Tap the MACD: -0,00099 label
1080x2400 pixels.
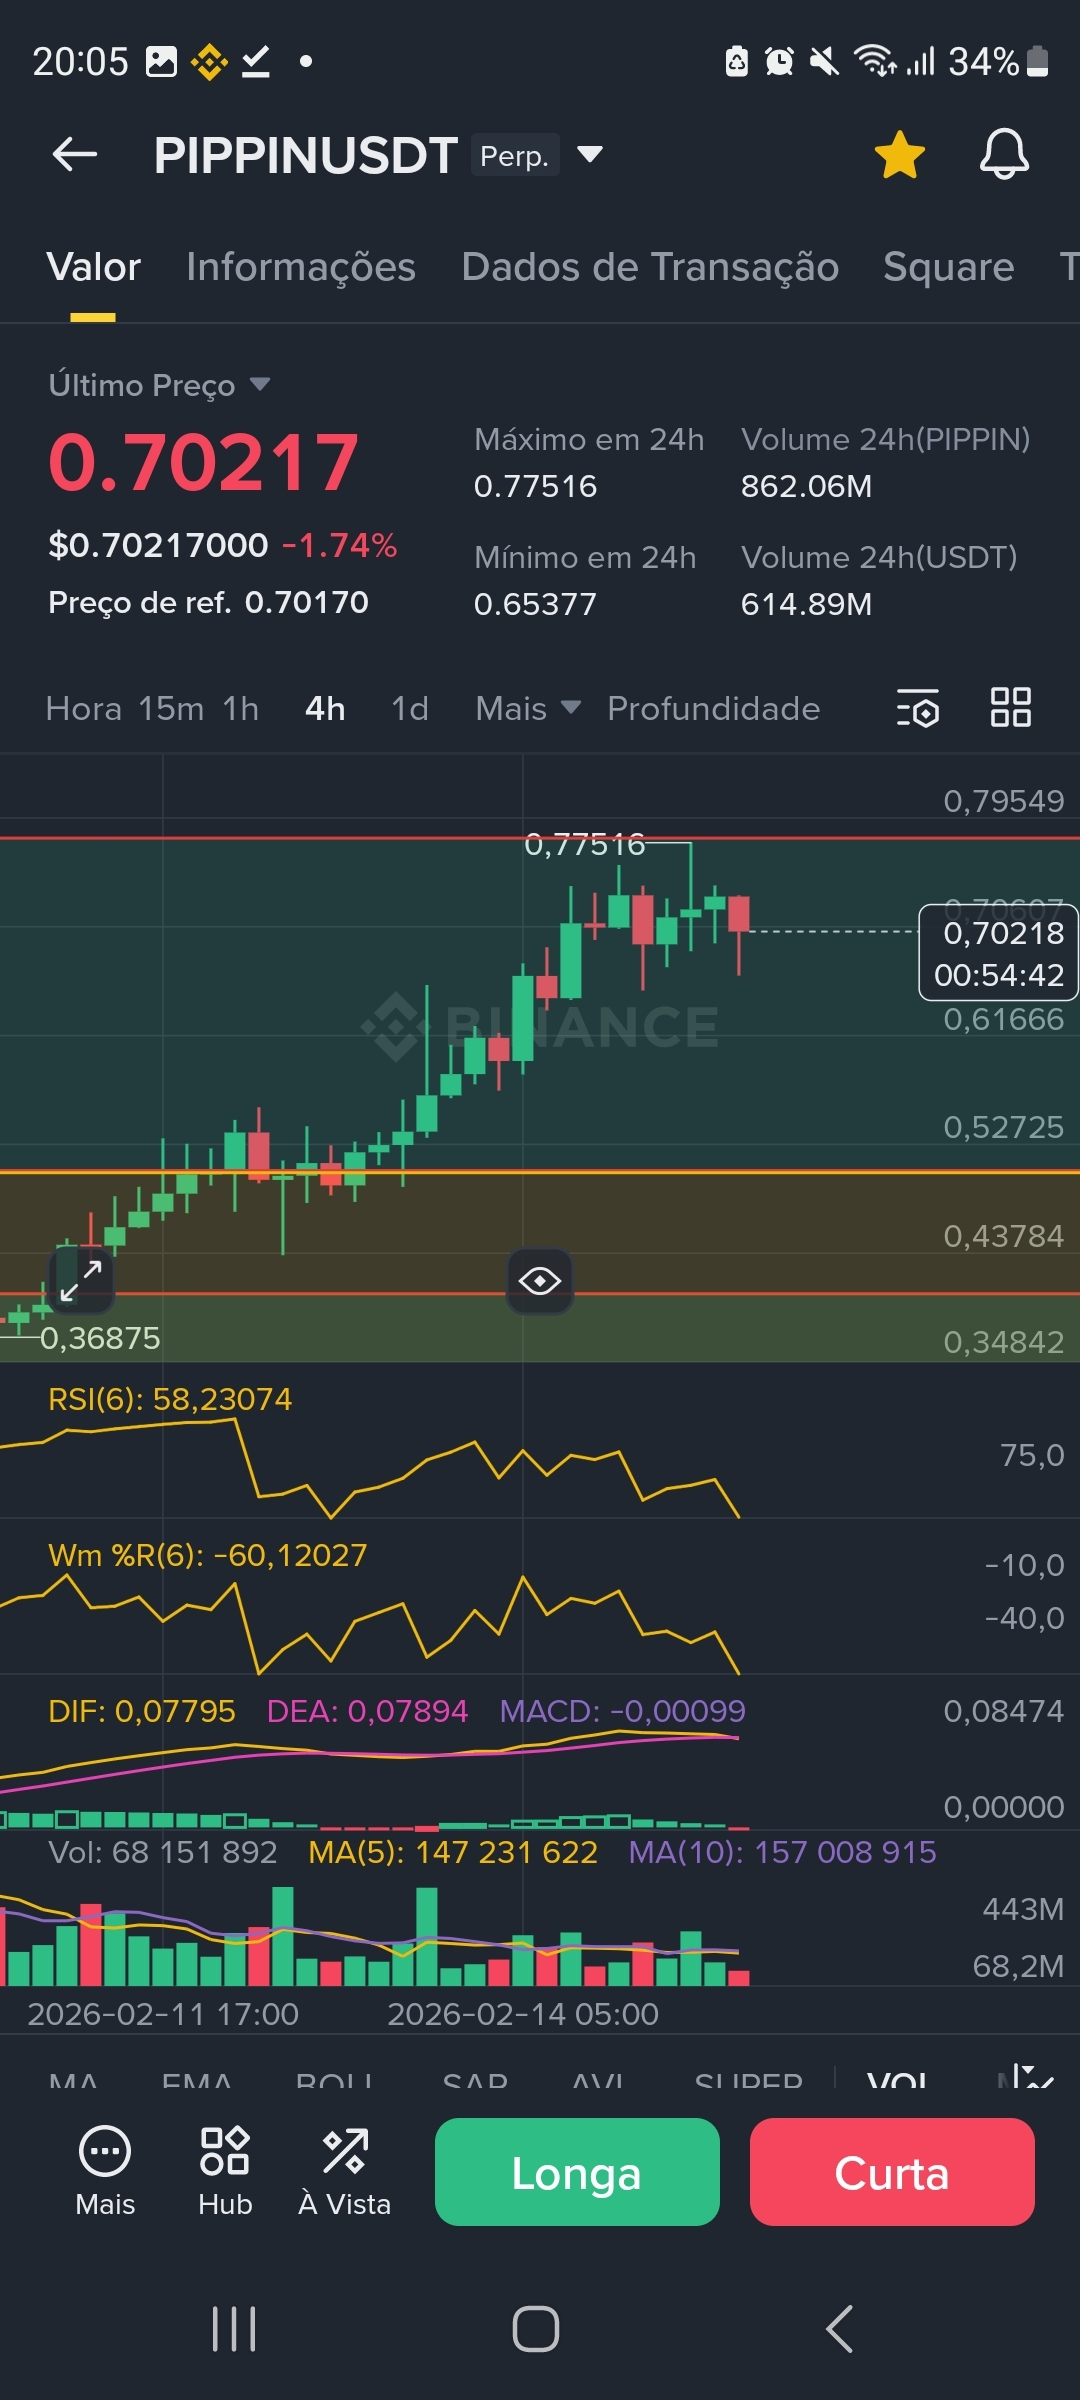click(x=623, y=1711)
